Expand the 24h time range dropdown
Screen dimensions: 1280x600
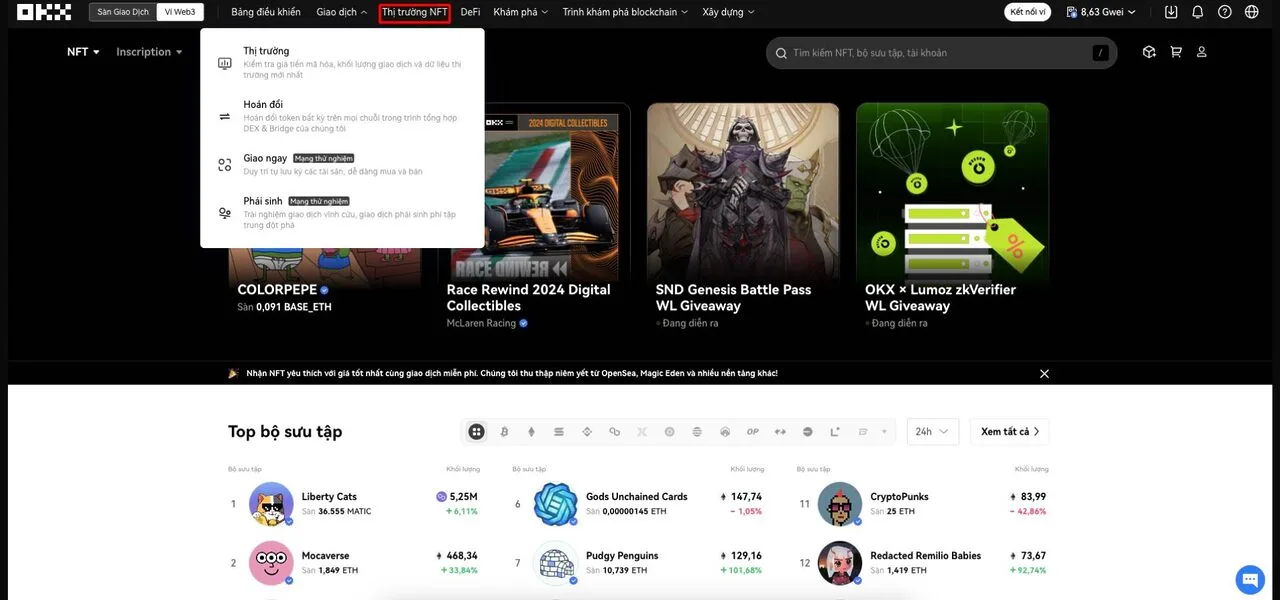point(933,432)
